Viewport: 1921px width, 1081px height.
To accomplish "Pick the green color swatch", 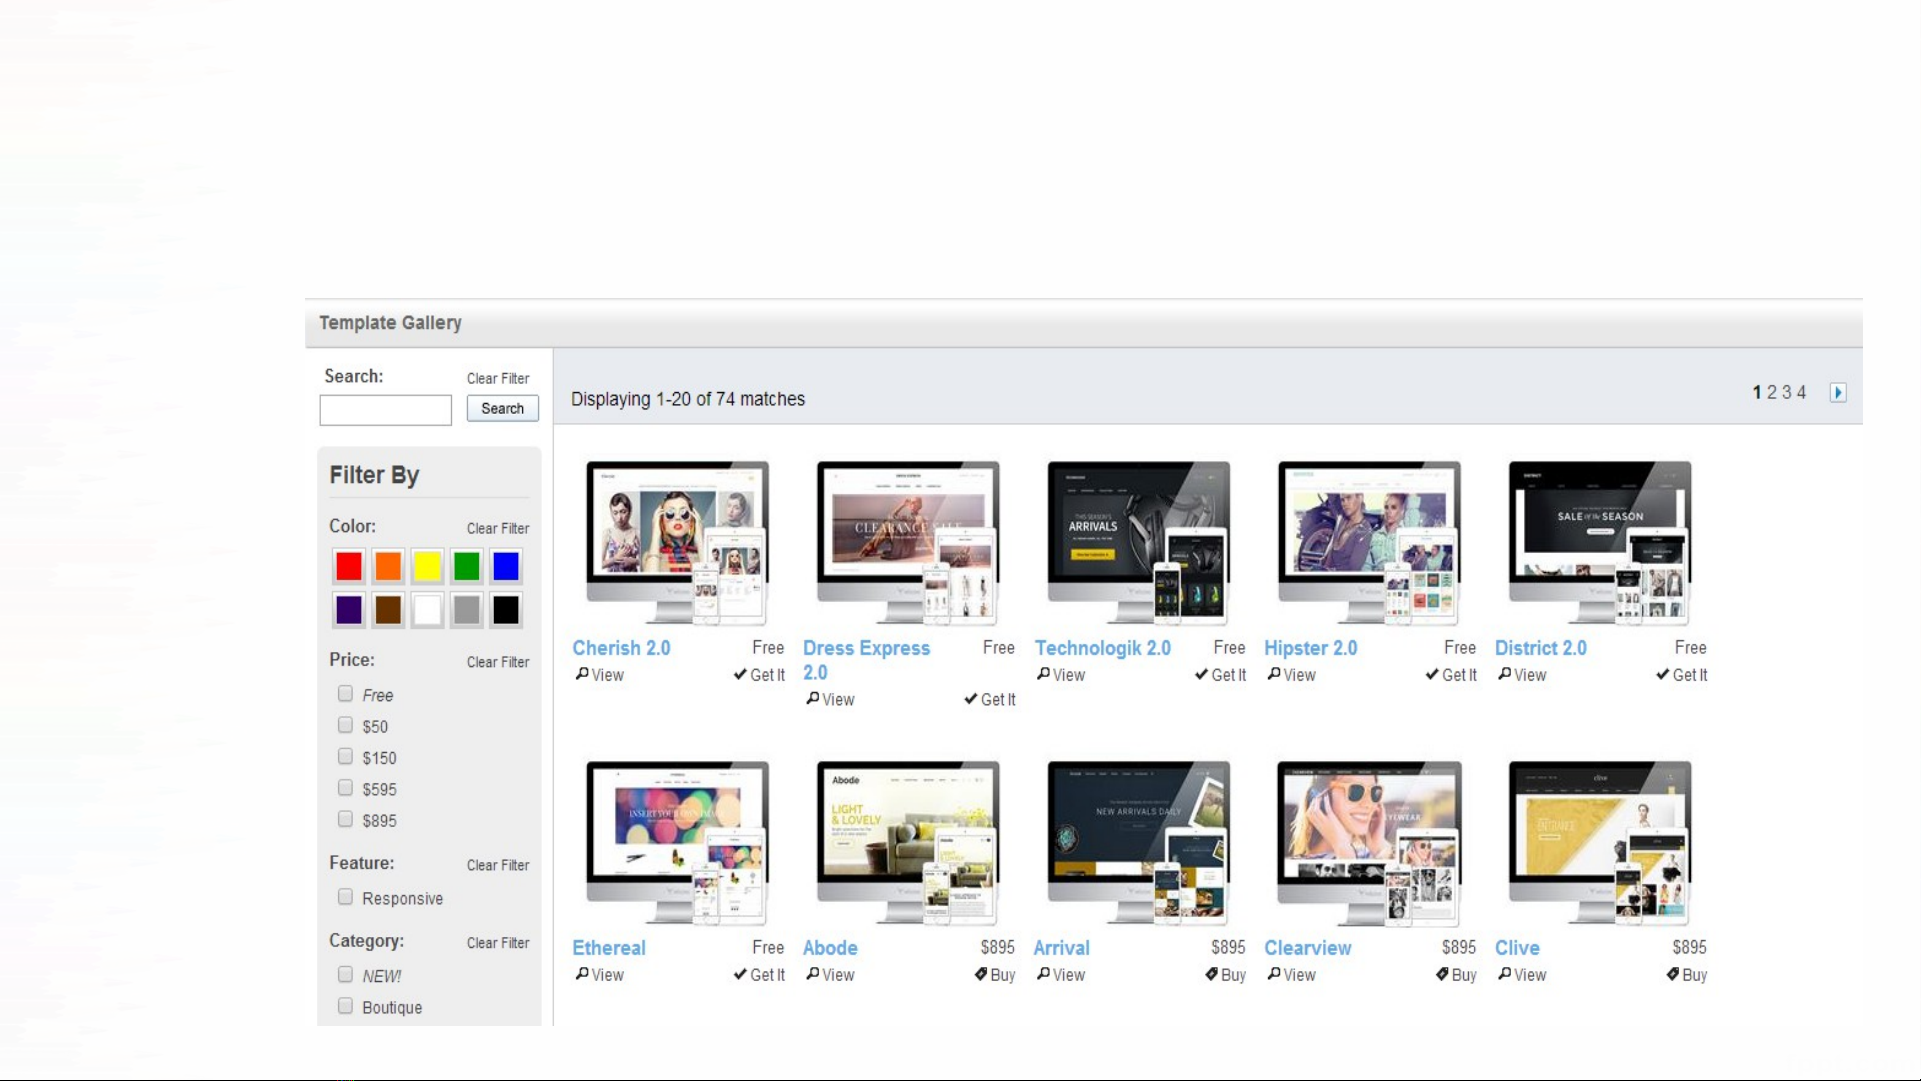I will click(466, 567).
